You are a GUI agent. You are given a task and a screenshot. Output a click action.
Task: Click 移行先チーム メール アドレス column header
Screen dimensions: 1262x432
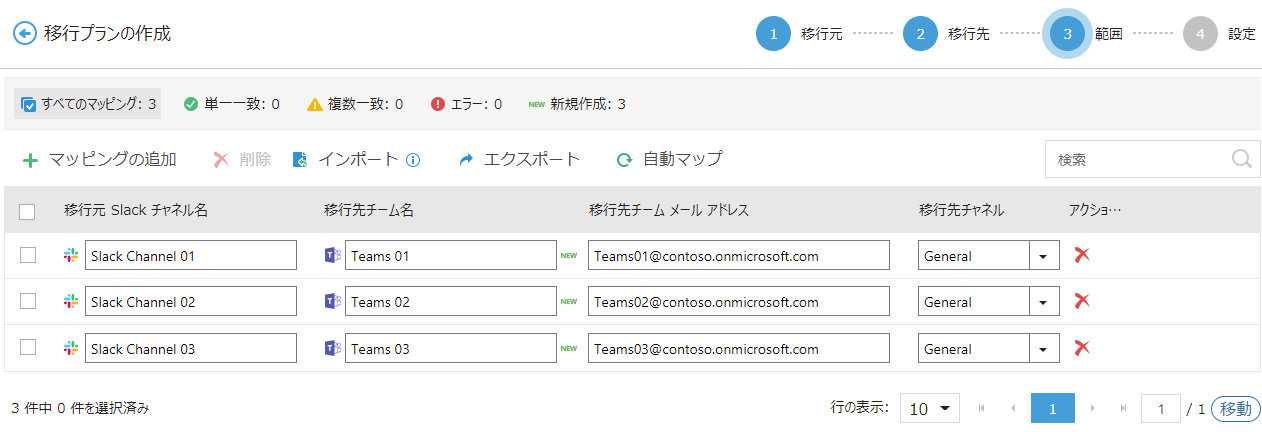(669, 210)
